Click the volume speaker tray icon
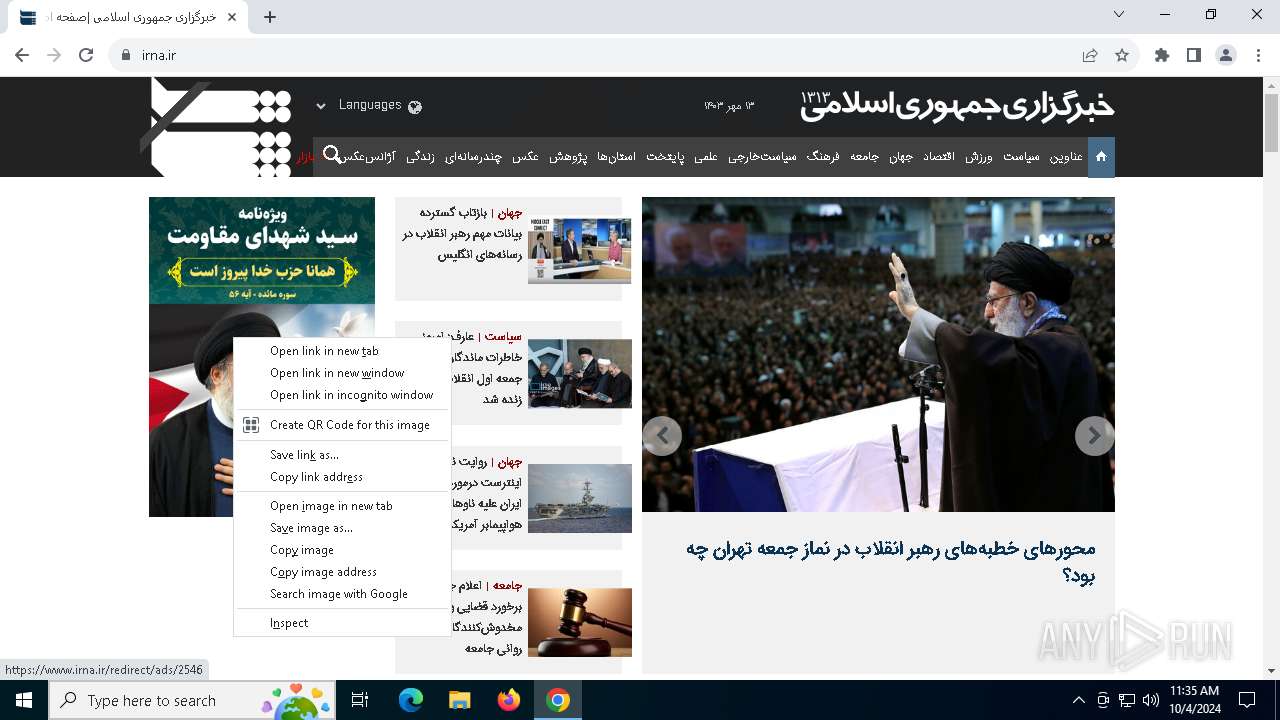The width and height of the screenshot is (1280, 720). [1150, 700]
